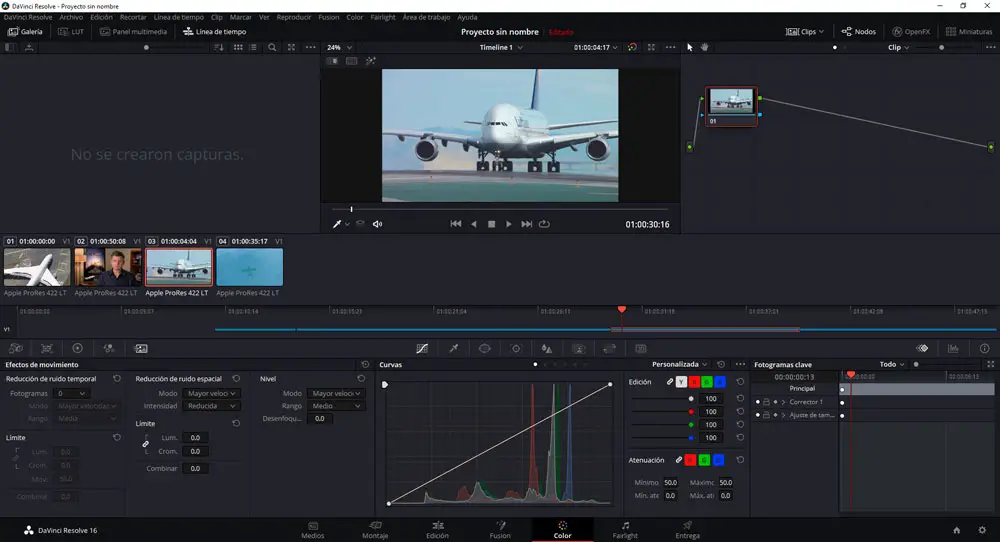Toggle the blue channel in Edición

pyautogui.click(x=719, y=382)
